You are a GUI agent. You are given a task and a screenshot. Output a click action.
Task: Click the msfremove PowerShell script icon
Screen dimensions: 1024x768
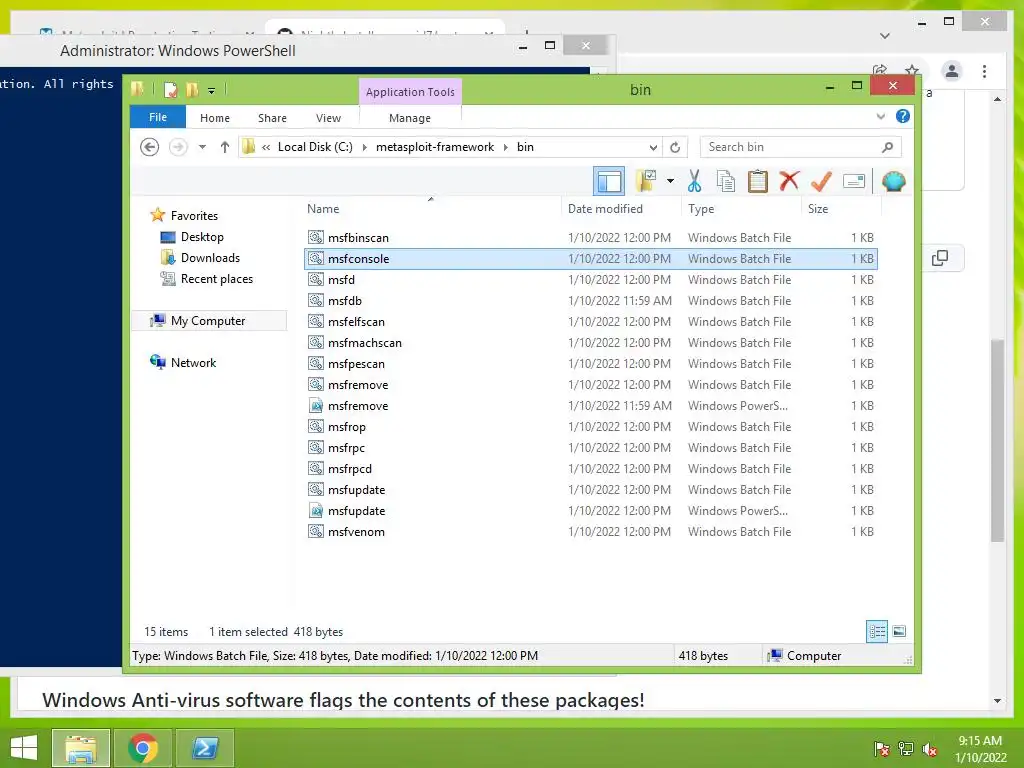coord(316,405)
